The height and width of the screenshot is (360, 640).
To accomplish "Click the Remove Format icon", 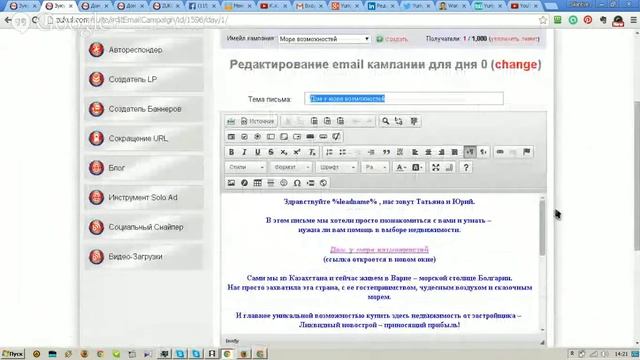I will [312, 152].
